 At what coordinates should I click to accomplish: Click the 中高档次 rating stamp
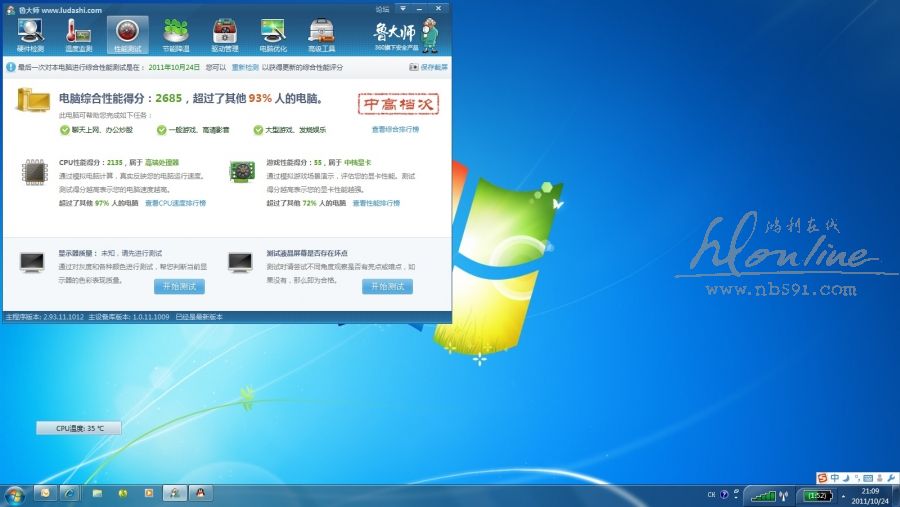398,104
